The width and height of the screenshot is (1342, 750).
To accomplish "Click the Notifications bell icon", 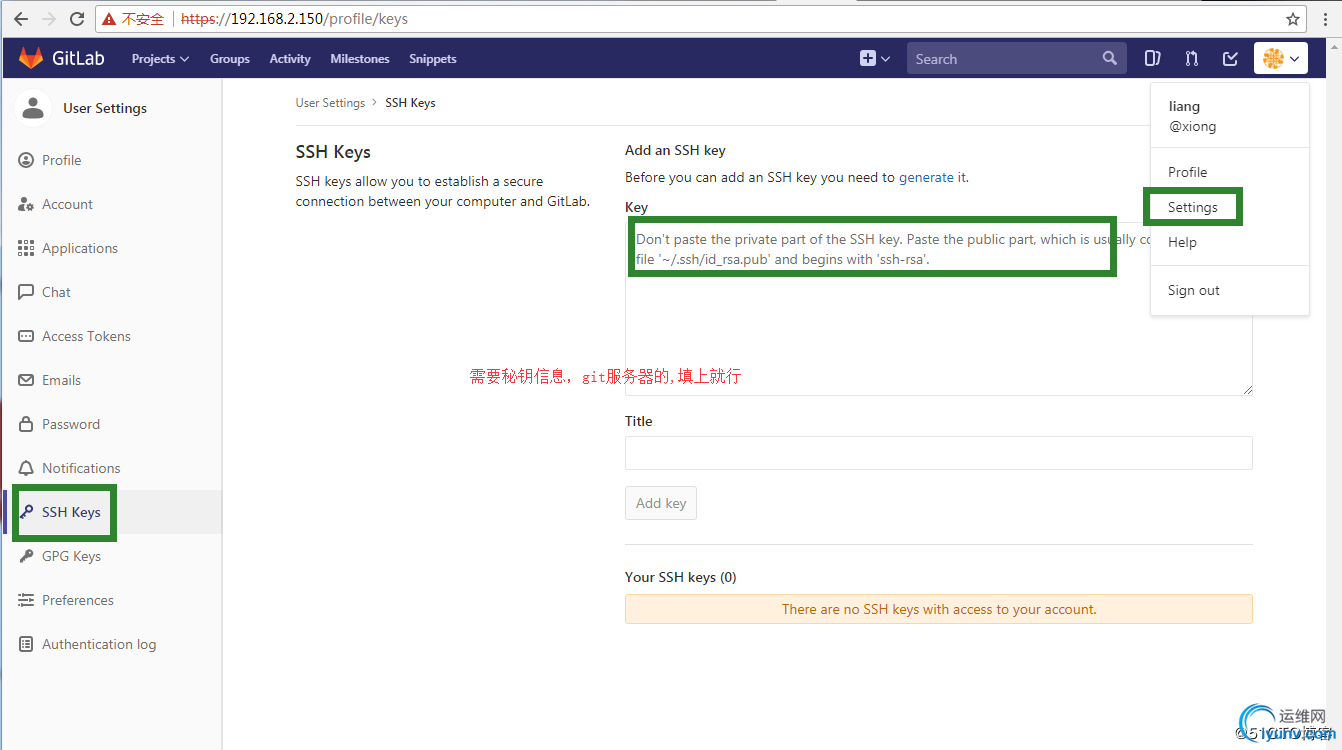I will pos(26,468).
